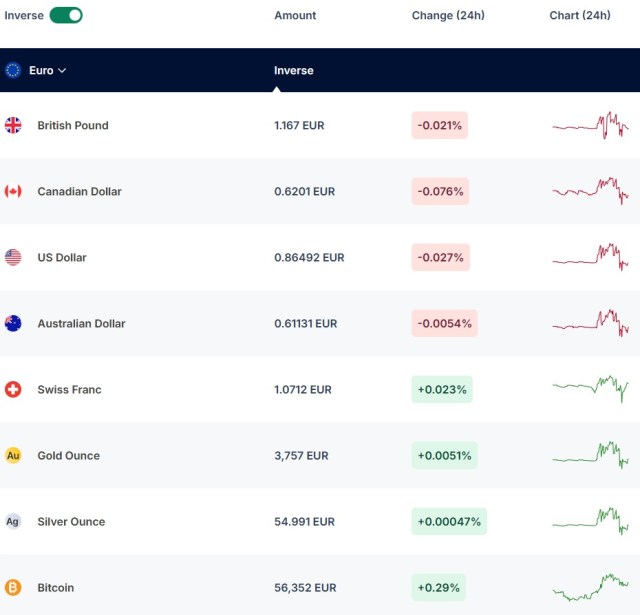Select the Inverse column tab
Viewport: 640px width, 615px height.
pyautogui.click(x=294, y=70)
